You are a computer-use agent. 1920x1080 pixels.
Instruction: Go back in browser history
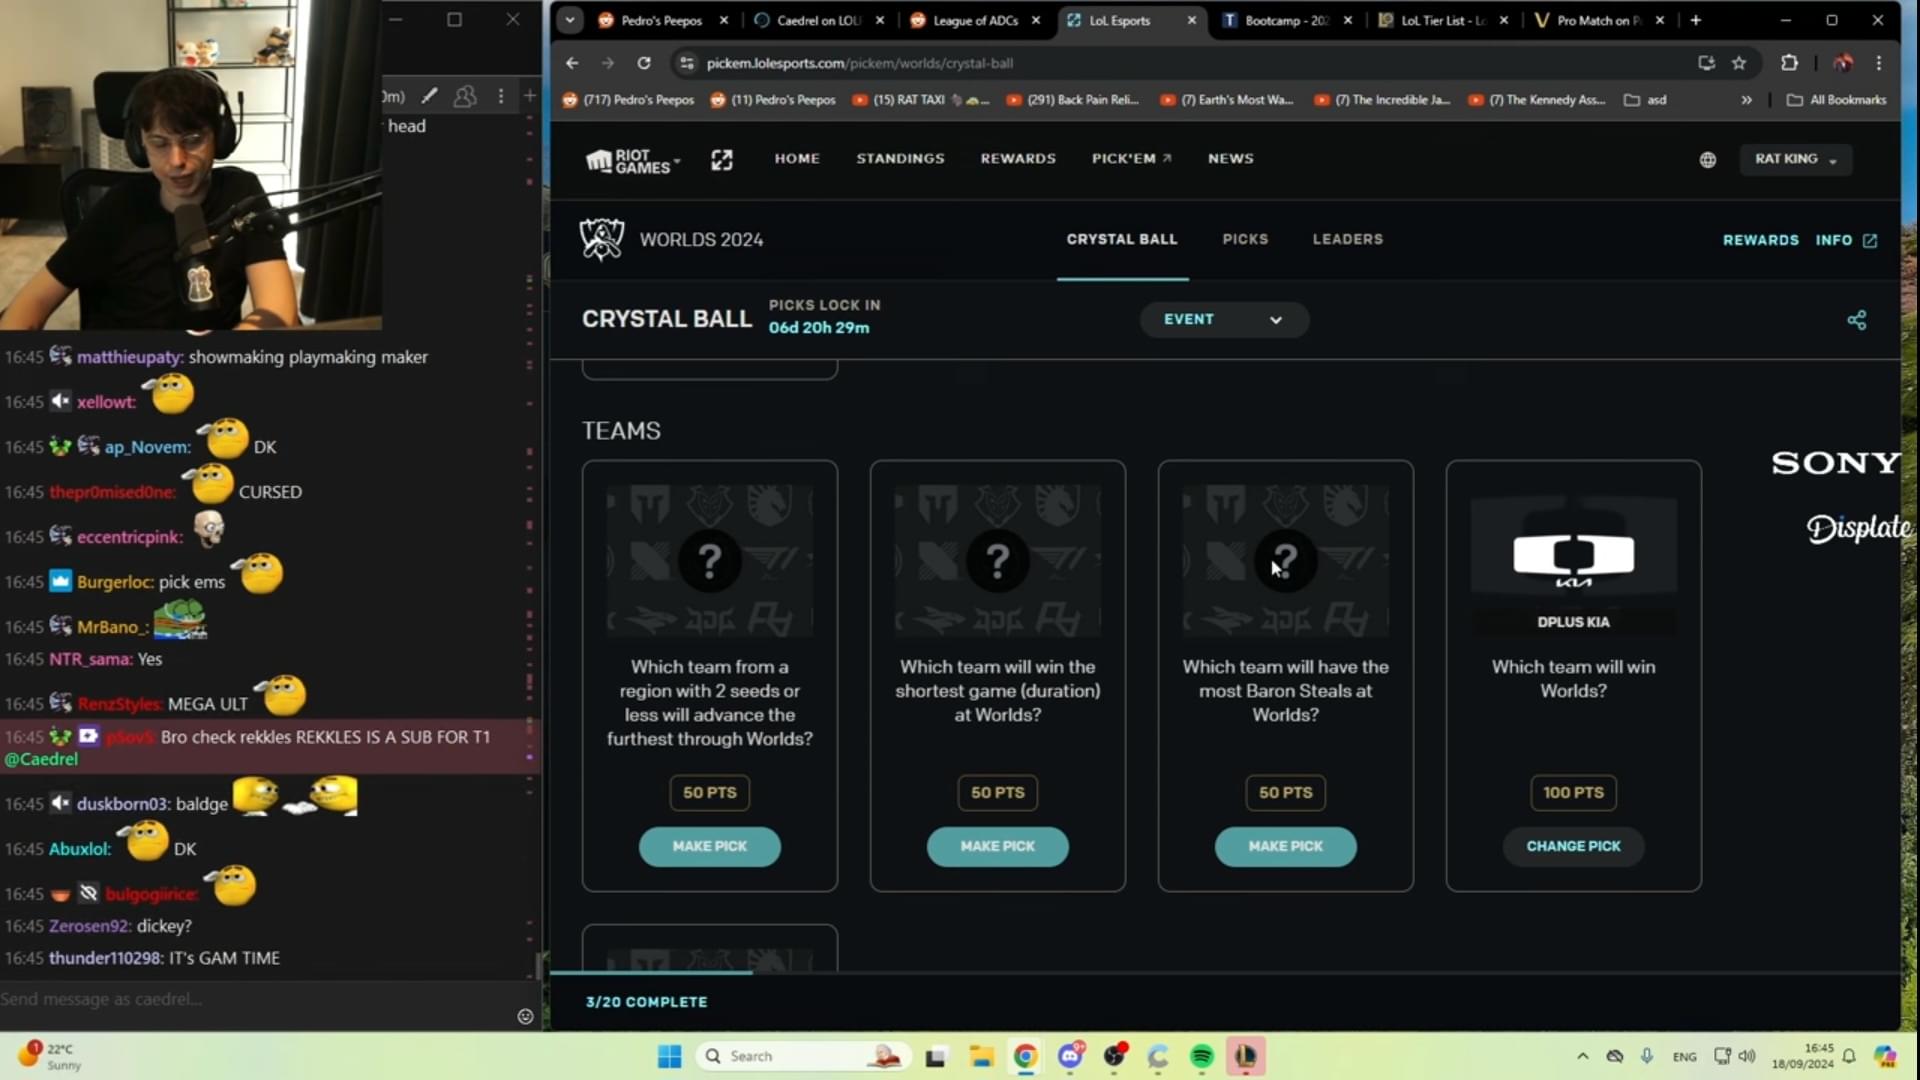pyautogui.click(x=572, y=63)
